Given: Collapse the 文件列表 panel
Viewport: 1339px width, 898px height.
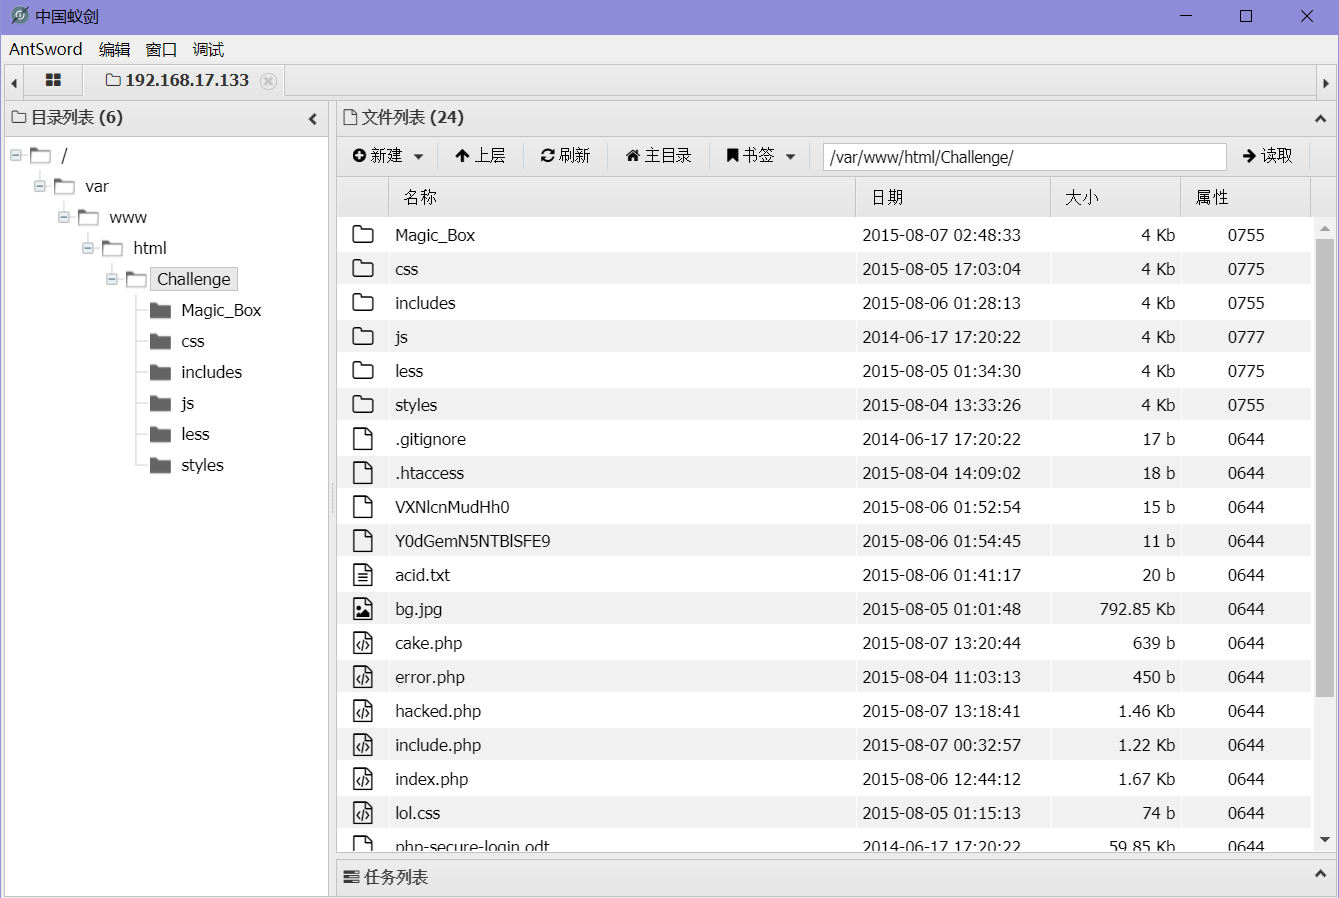Looking at the screenshot, I should coord(1320,118).
